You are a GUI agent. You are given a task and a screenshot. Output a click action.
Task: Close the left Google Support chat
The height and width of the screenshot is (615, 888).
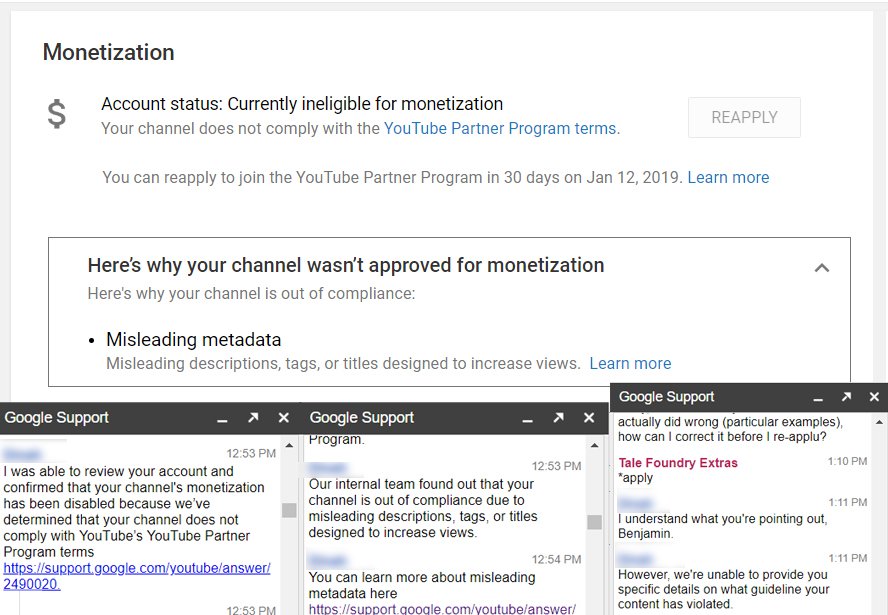[x=284, y=418]
